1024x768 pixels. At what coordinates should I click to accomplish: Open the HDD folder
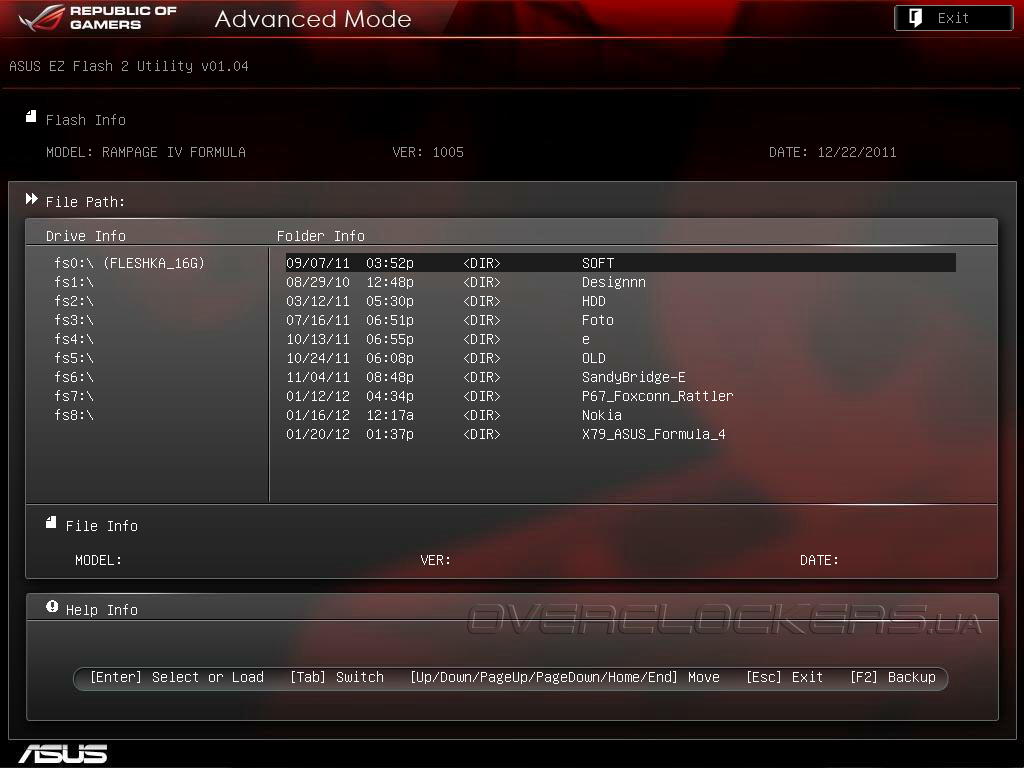click(620, 301)
